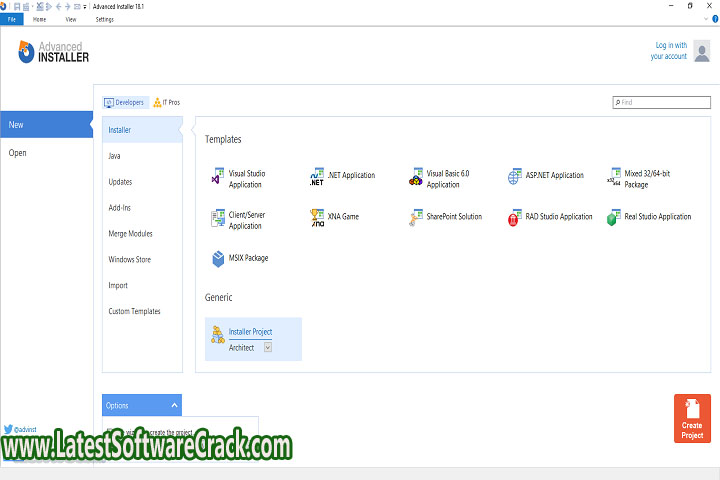Screen dimensions: 720x480
Task: Choose the .NET Application template icon
Action: 317,176
